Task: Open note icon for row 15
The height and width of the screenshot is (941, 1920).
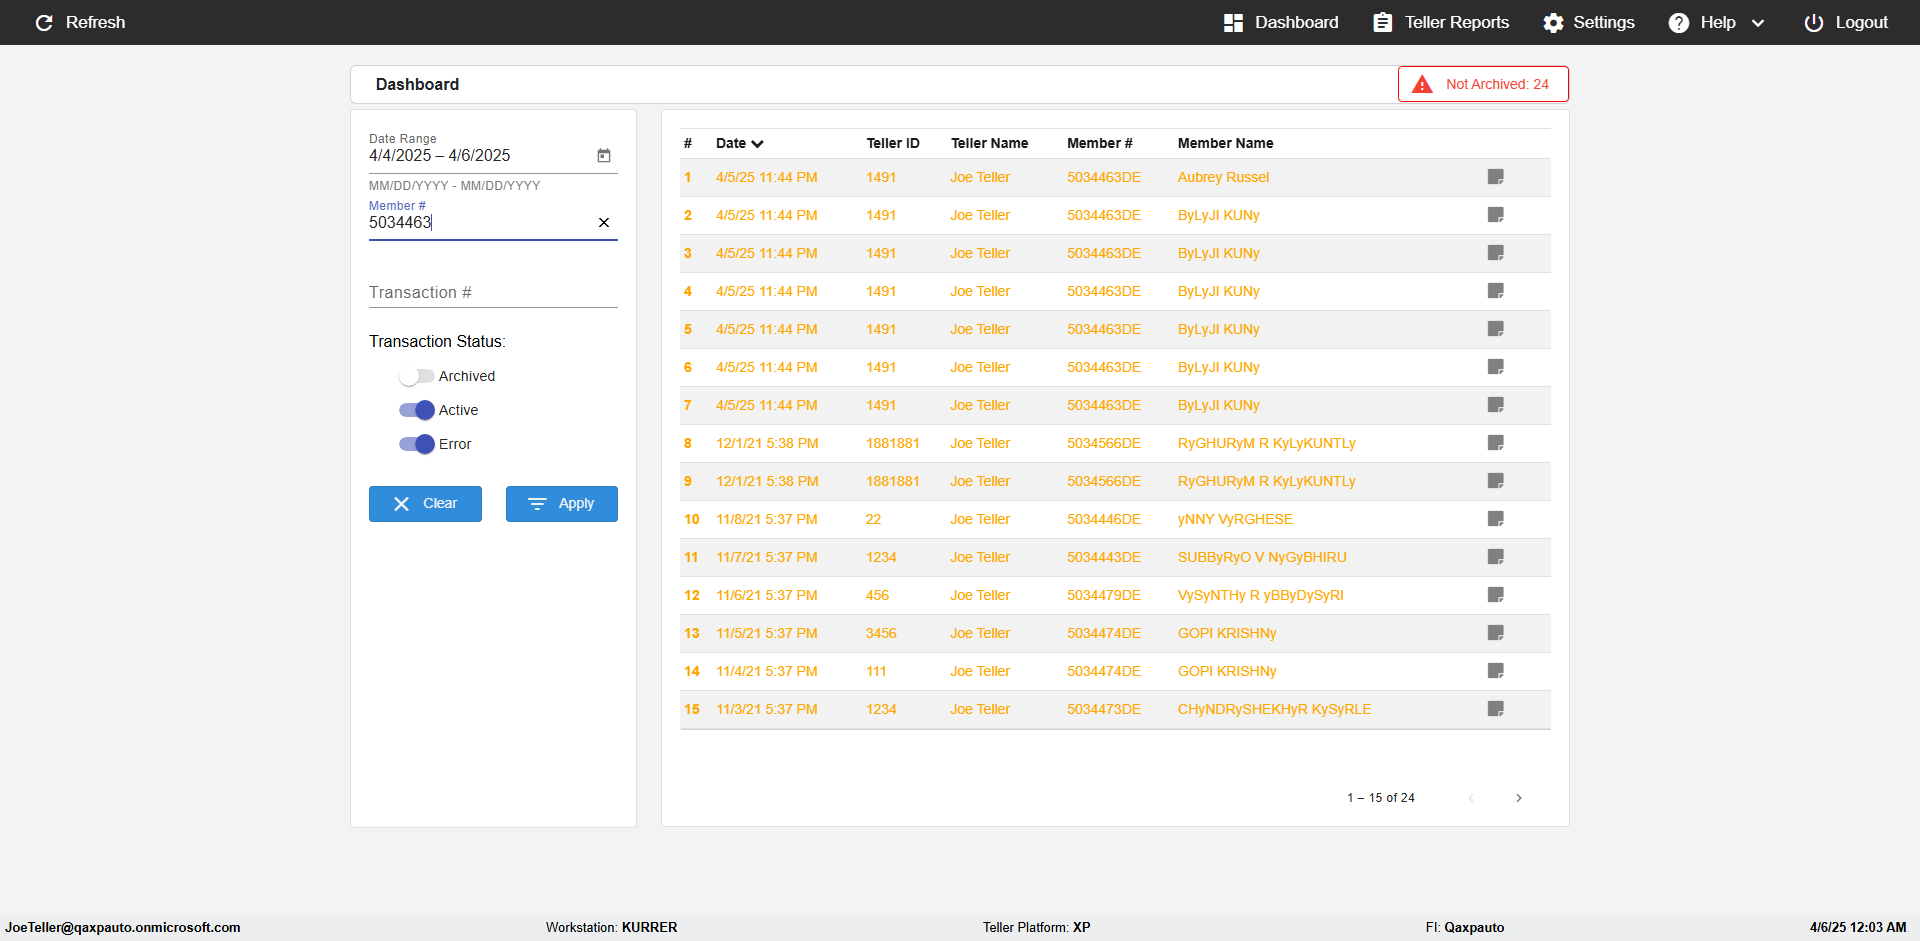Action: click(x=1495, y=709)
